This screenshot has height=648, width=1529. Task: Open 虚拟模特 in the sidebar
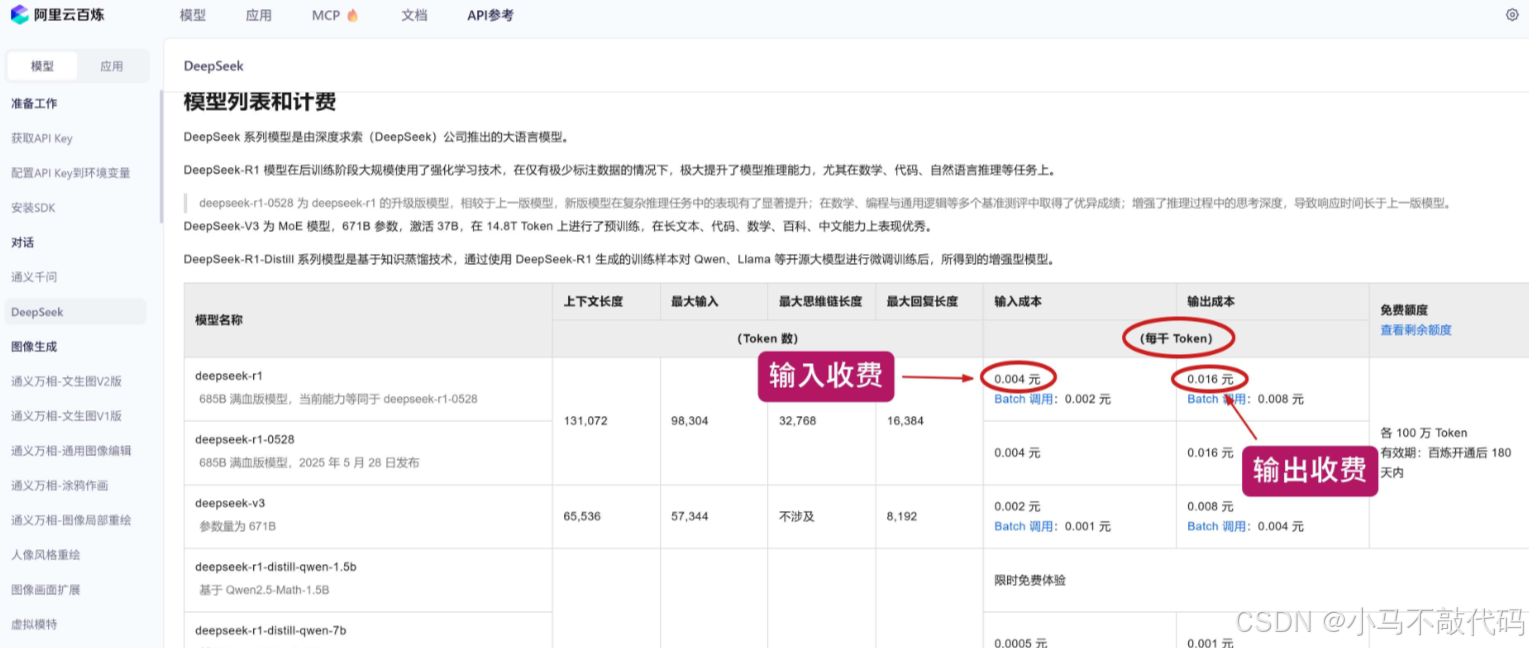pyautogui.click(x=34, y=624)
